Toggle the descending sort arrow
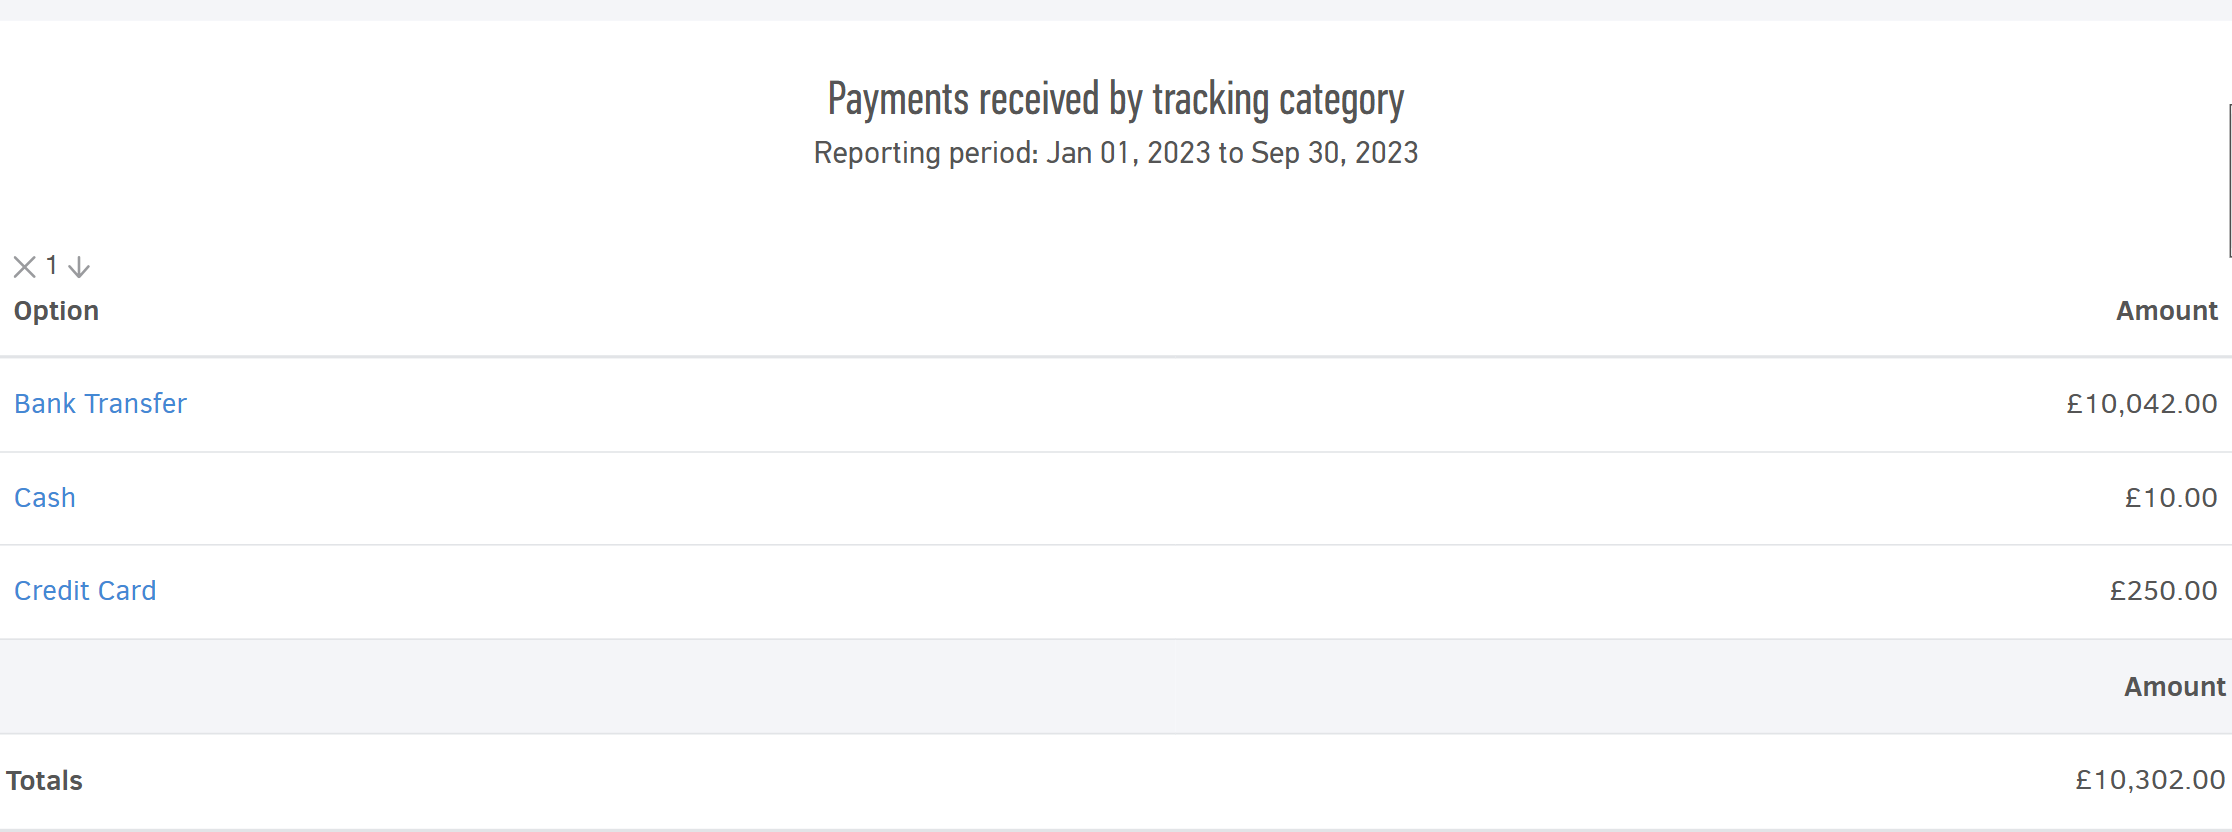 pyautogui.click(x=79, y=267)
